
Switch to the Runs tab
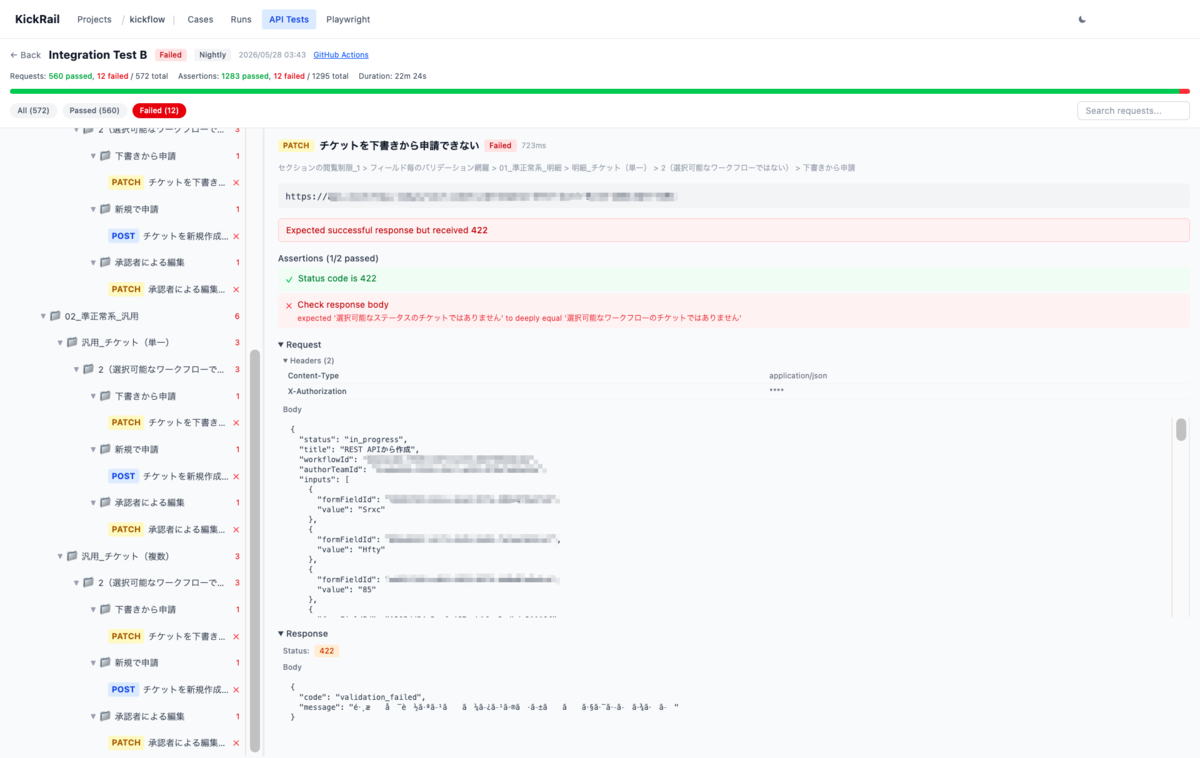click(241, 19)
